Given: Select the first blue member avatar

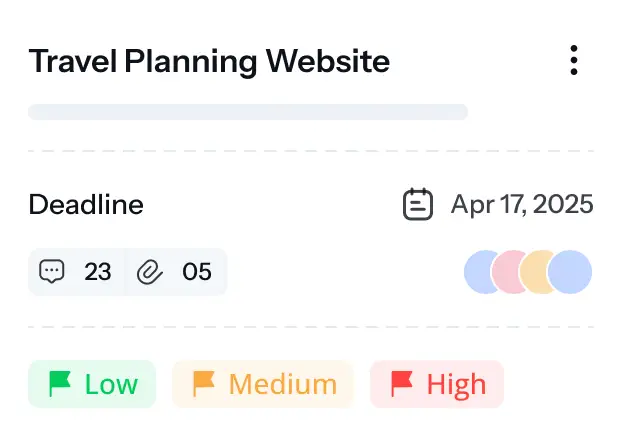Looking at the screenshot, I should (x=478, y=272).
